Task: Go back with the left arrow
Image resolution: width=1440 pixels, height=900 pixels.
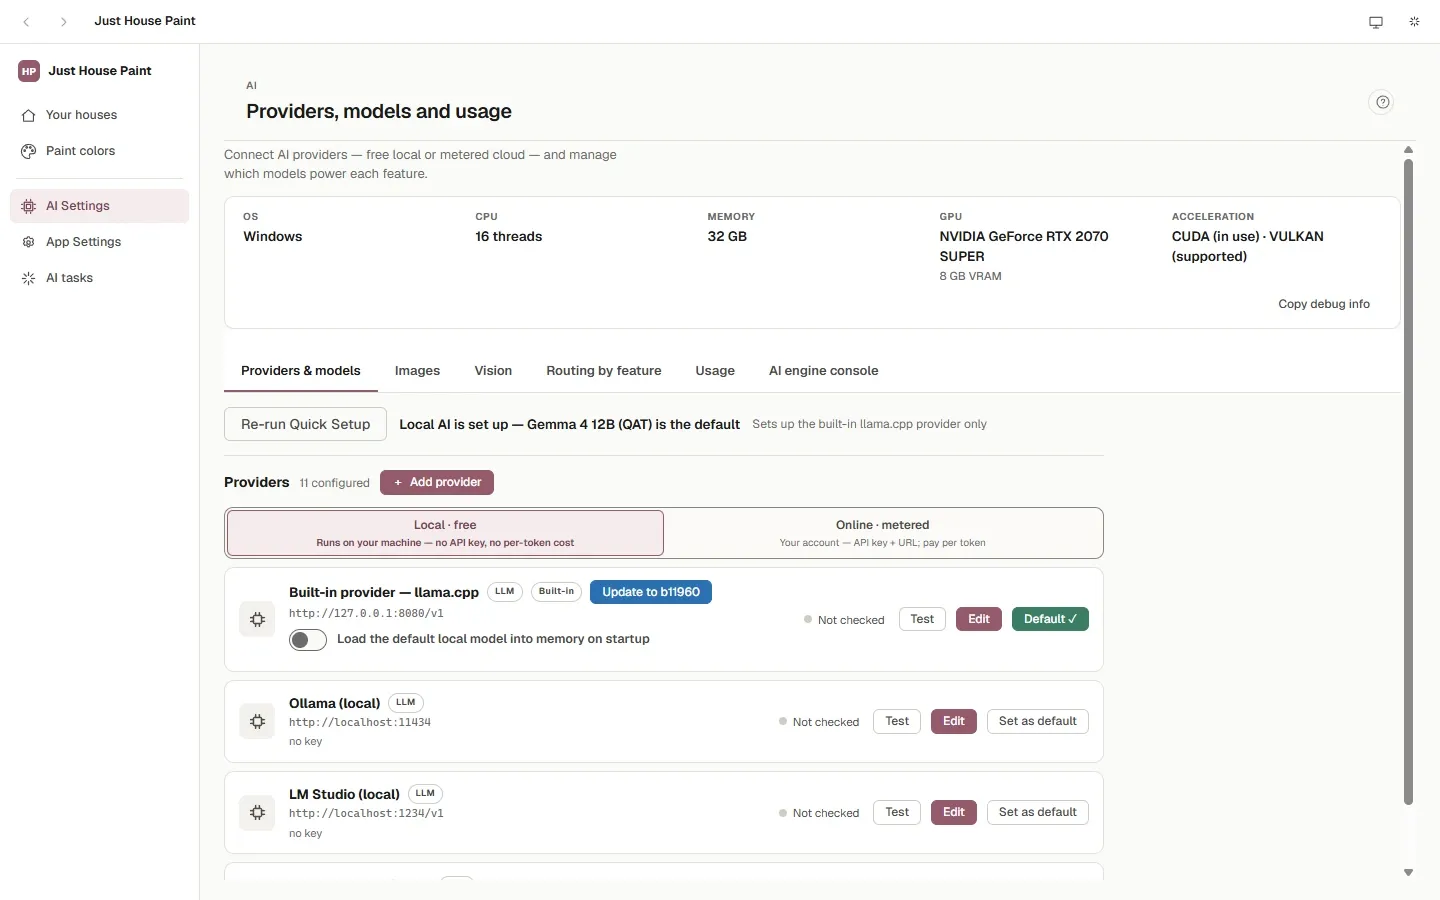Action: click(x=27, y=21)
